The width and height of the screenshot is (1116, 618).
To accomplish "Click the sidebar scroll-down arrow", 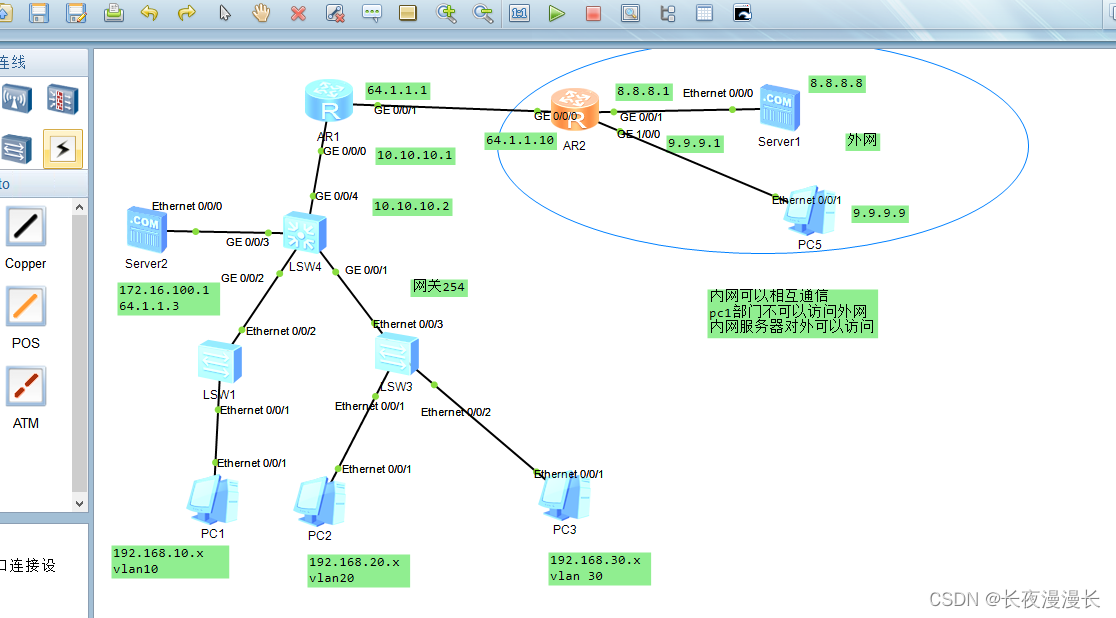I will click(80, 503).
